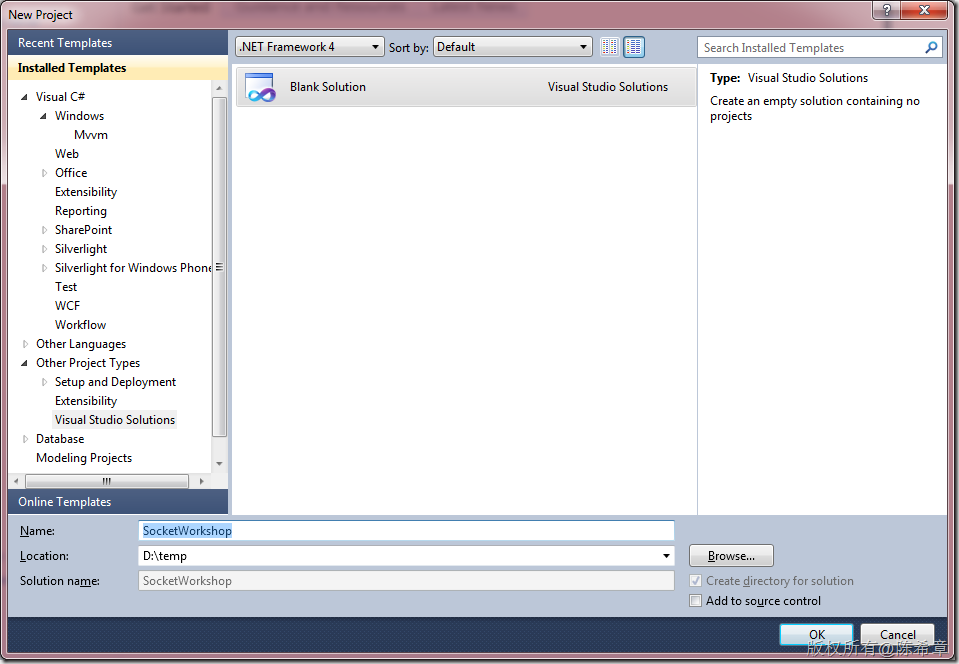Screen dimensions: 959x664
Task: Expand the Office tree node
Action: tap(44, 173)
